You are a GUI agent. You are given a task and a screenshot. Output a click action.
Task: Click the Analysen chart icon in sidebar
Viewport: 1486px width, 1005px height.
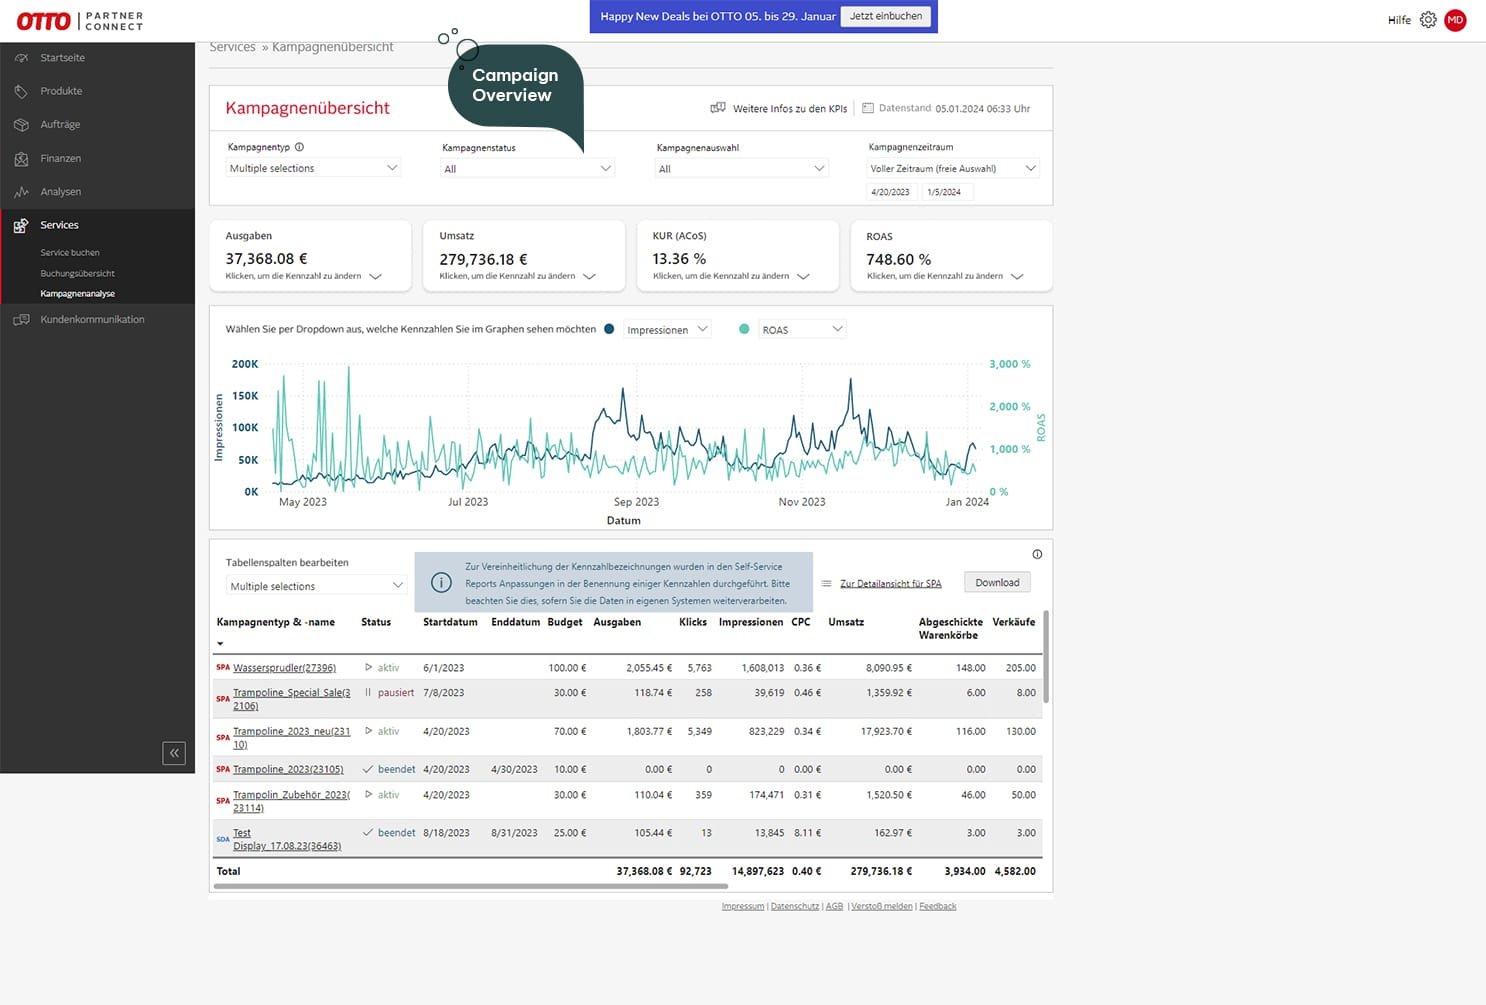click(21, 192)
